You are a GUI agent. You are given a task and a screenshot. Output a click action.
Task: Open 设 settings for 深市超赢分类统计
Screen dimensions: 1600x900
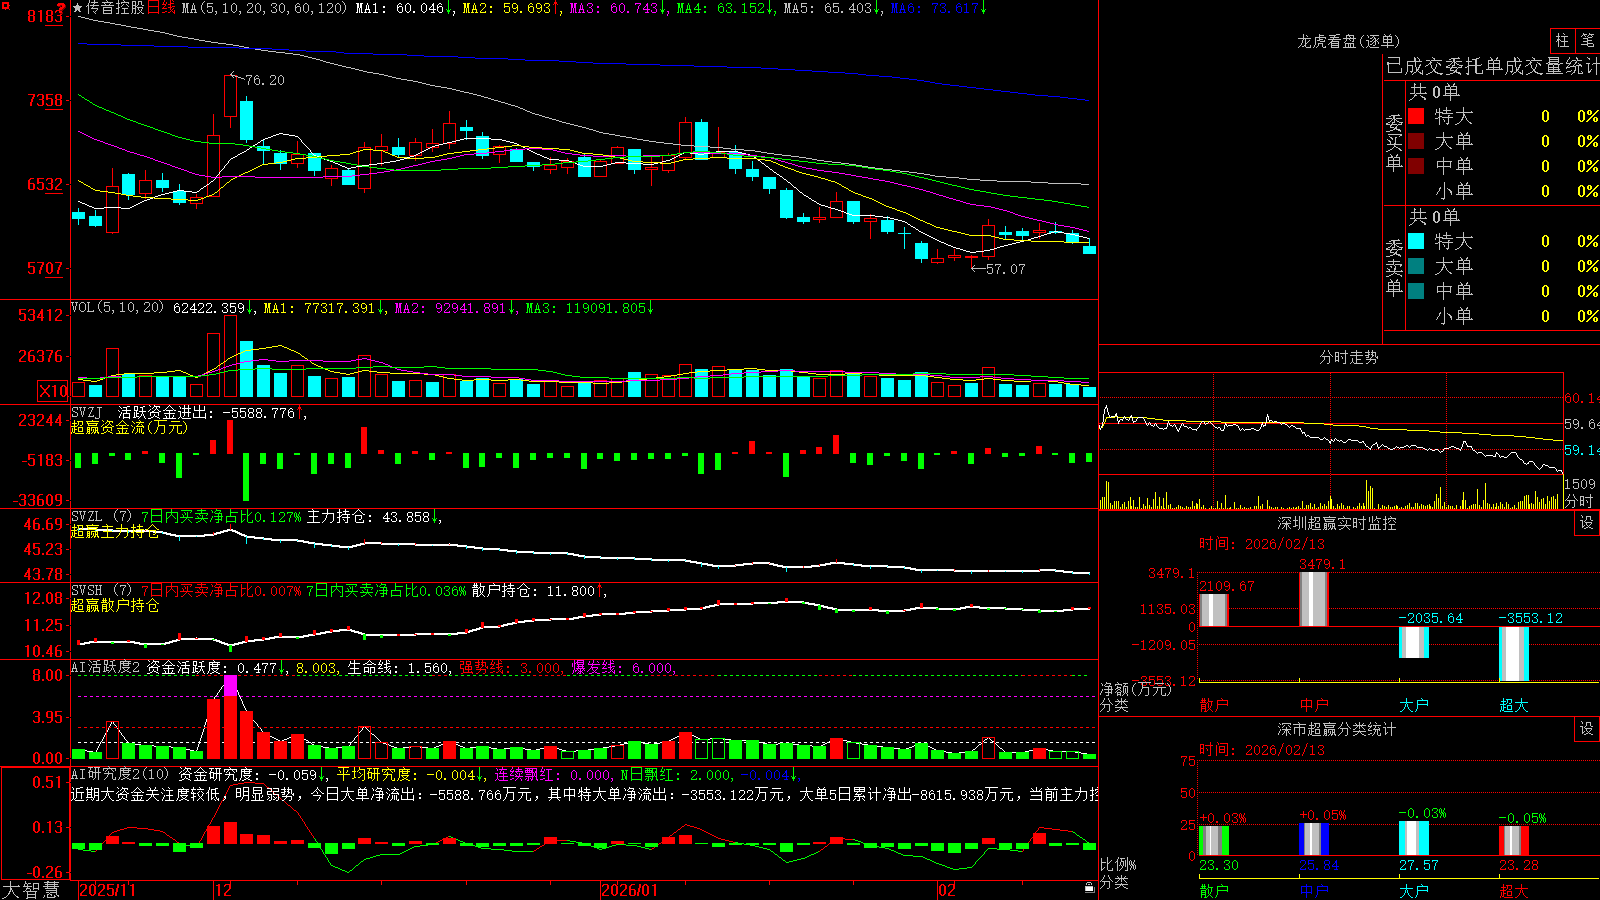[x=1587, y=729]
